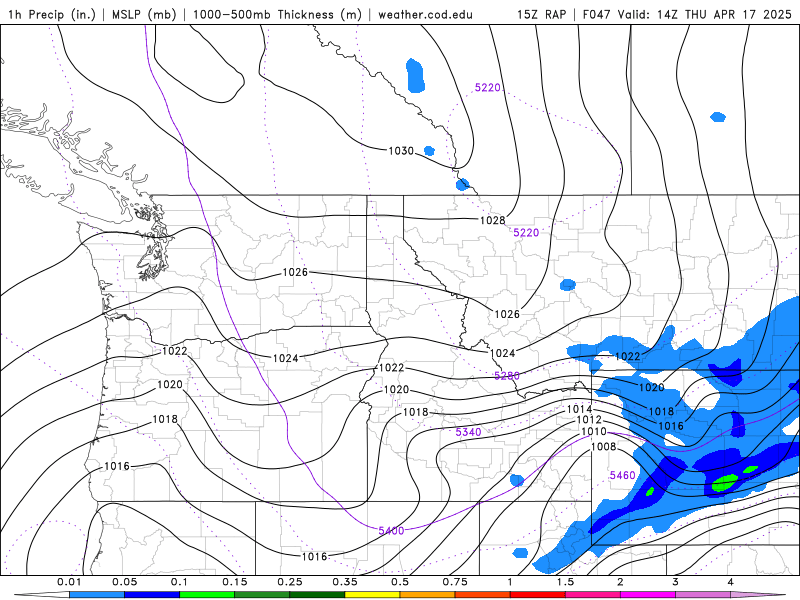800x600 pixels.
Task: Pick the lavender 3–4 legend swatch
Action: (x=703, y=595)
